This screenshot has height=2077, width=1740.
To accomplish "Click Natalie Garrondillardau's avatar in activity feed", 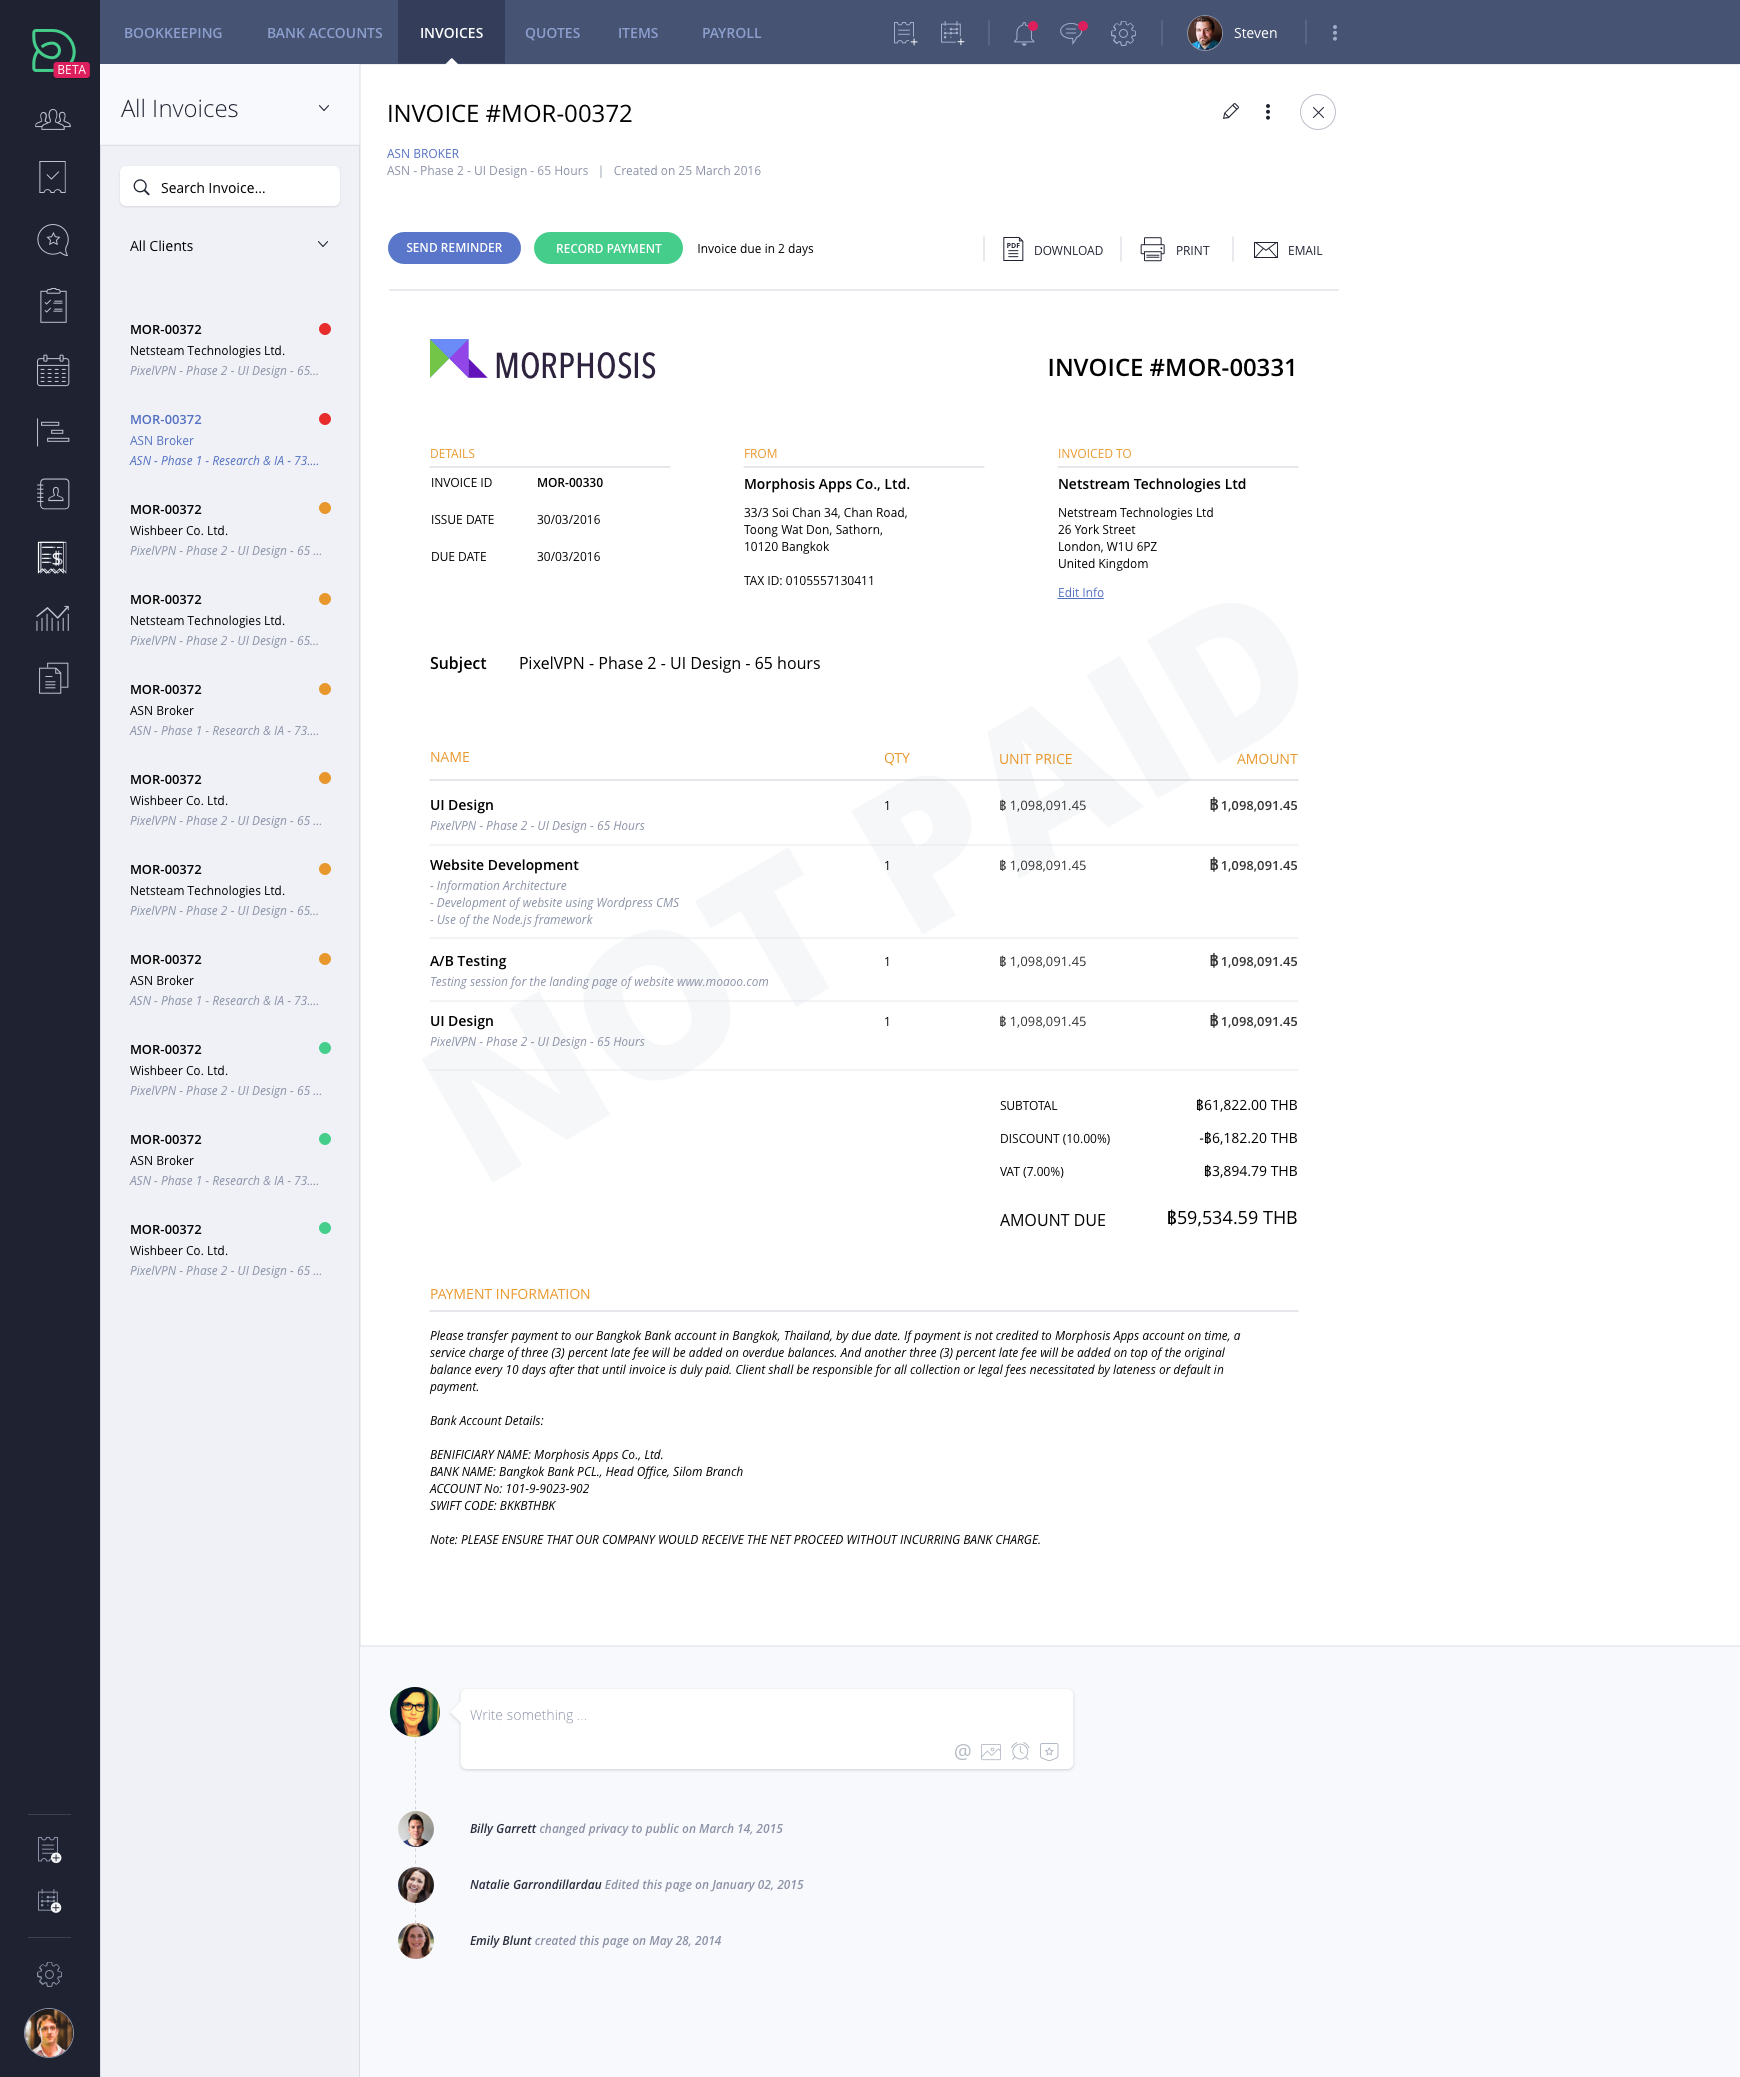I will 416,1885.
